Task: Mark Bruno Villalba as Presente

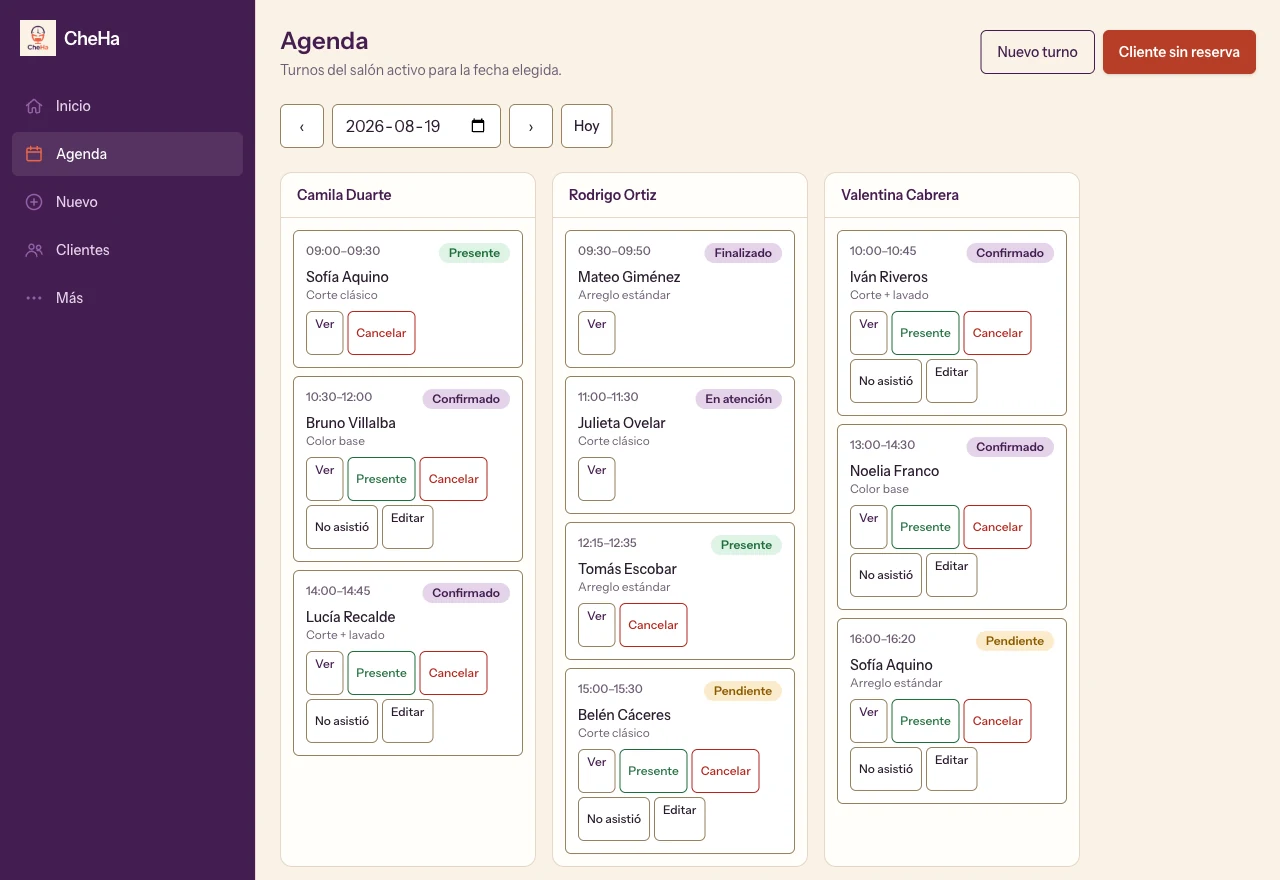Action: coord(381,479)
